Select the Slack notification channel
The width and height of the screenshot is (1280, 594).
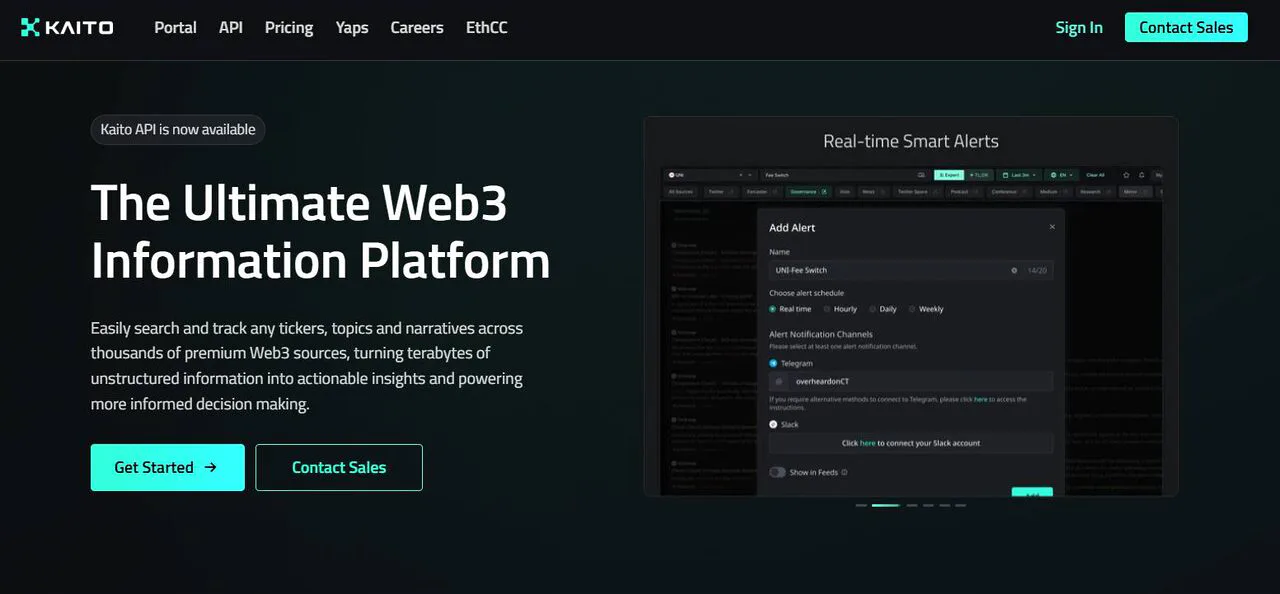(x=784, y=424)
